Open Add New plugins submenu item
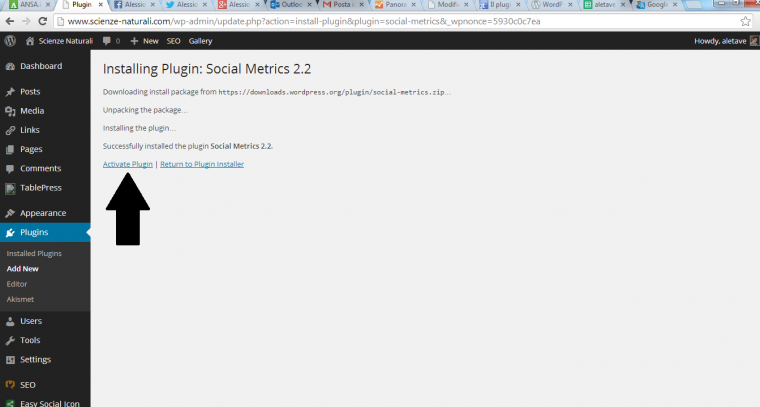760x407 pixels. [x=22, y=269]
